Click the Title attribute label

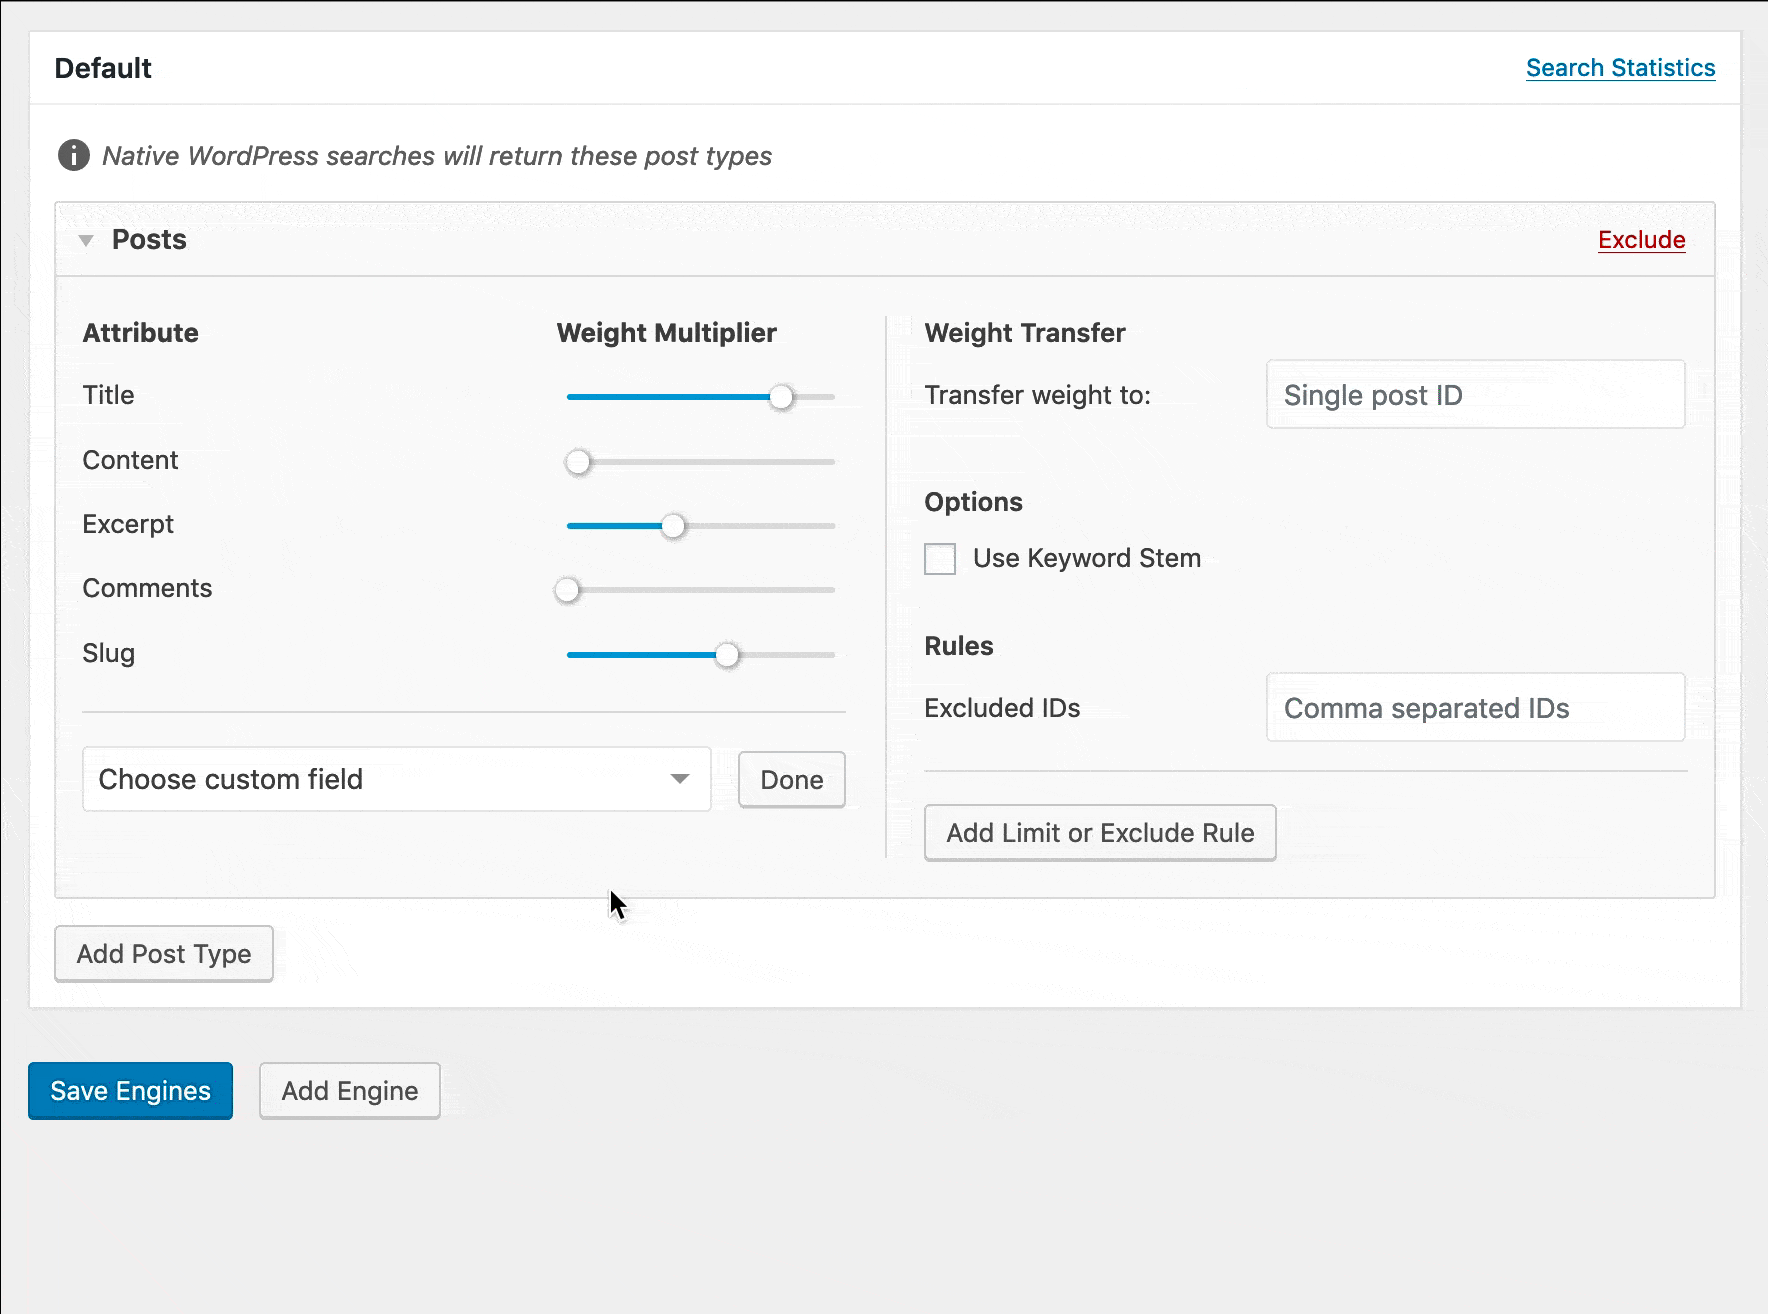(108, 395)
